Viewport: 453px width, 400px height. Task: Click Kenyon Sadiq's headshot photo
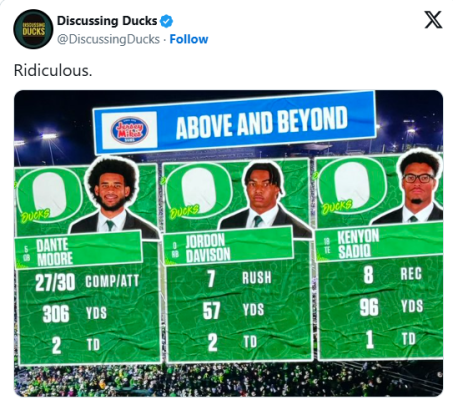[x=415, y=187]
